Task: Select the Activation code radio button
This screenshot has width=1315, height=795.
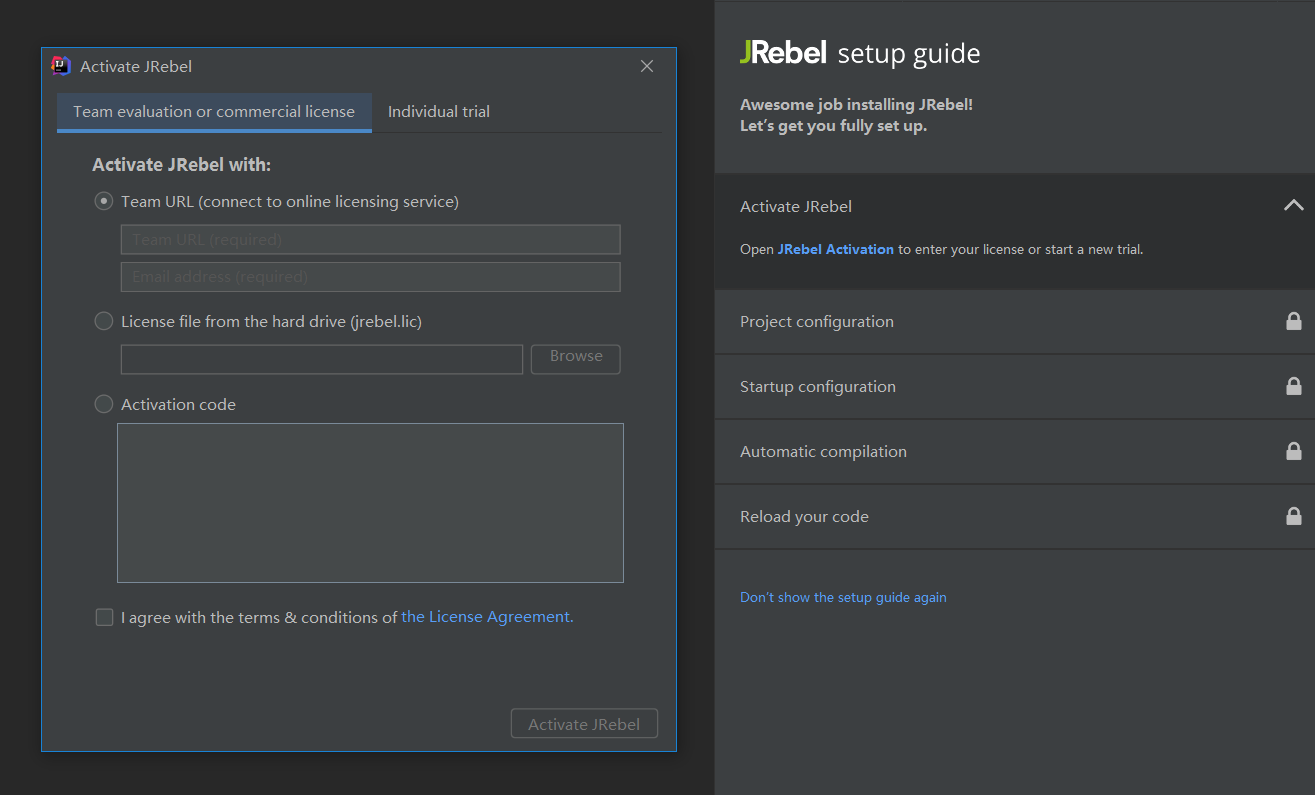Action: [x=104, y=404]
